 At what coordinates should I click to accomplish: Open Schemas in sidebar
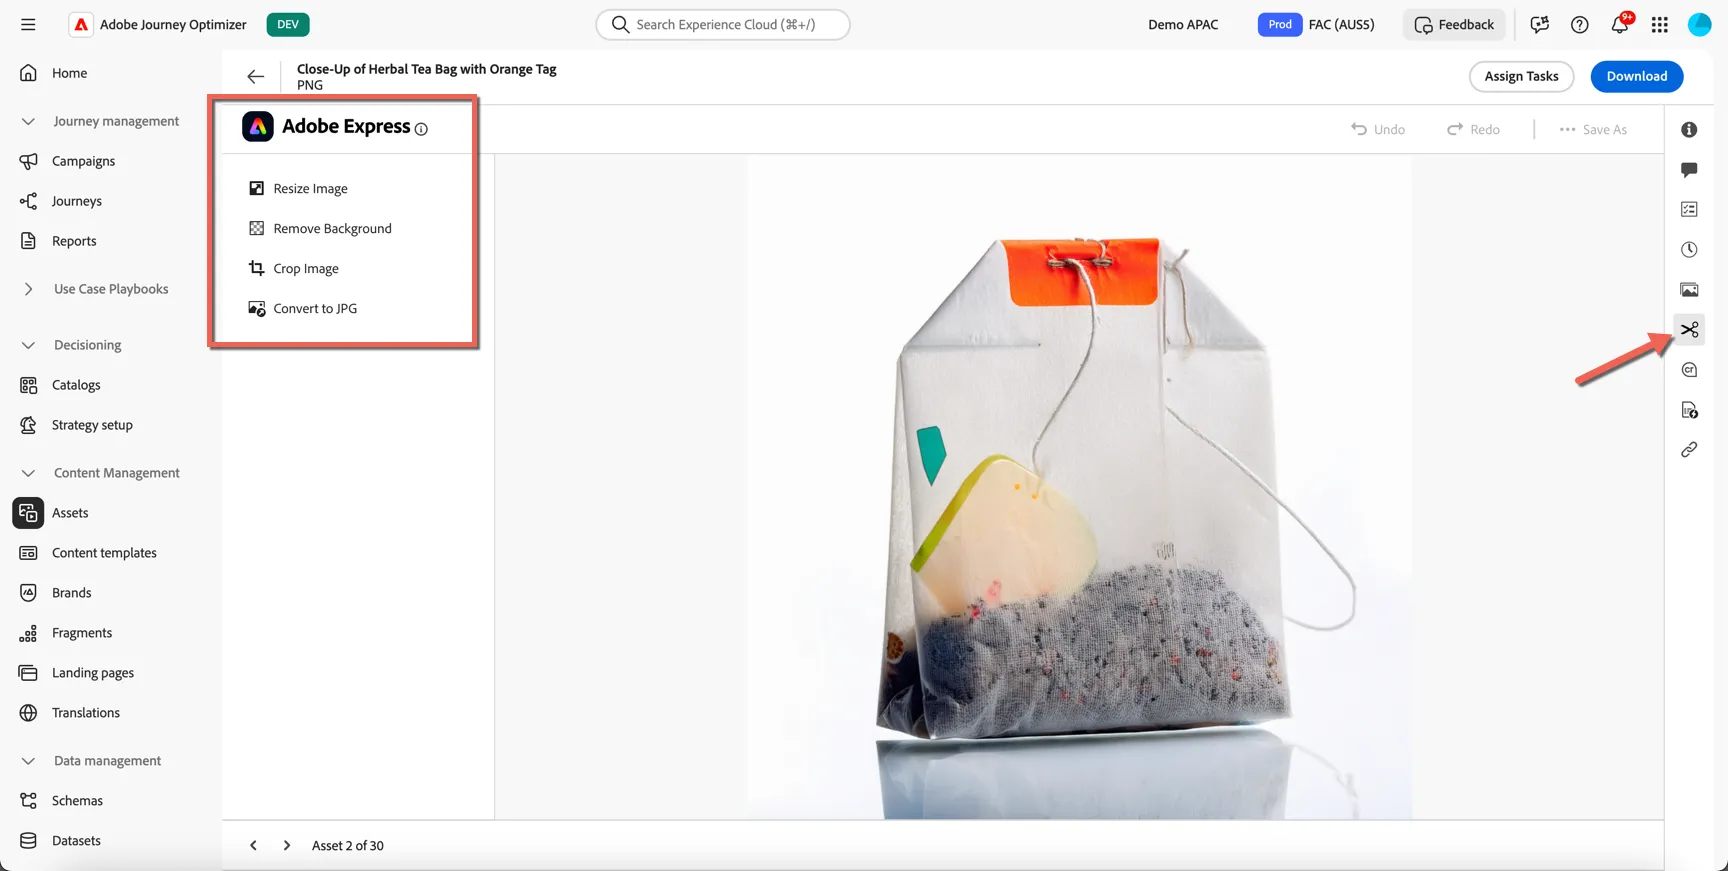tap(77, 801)
